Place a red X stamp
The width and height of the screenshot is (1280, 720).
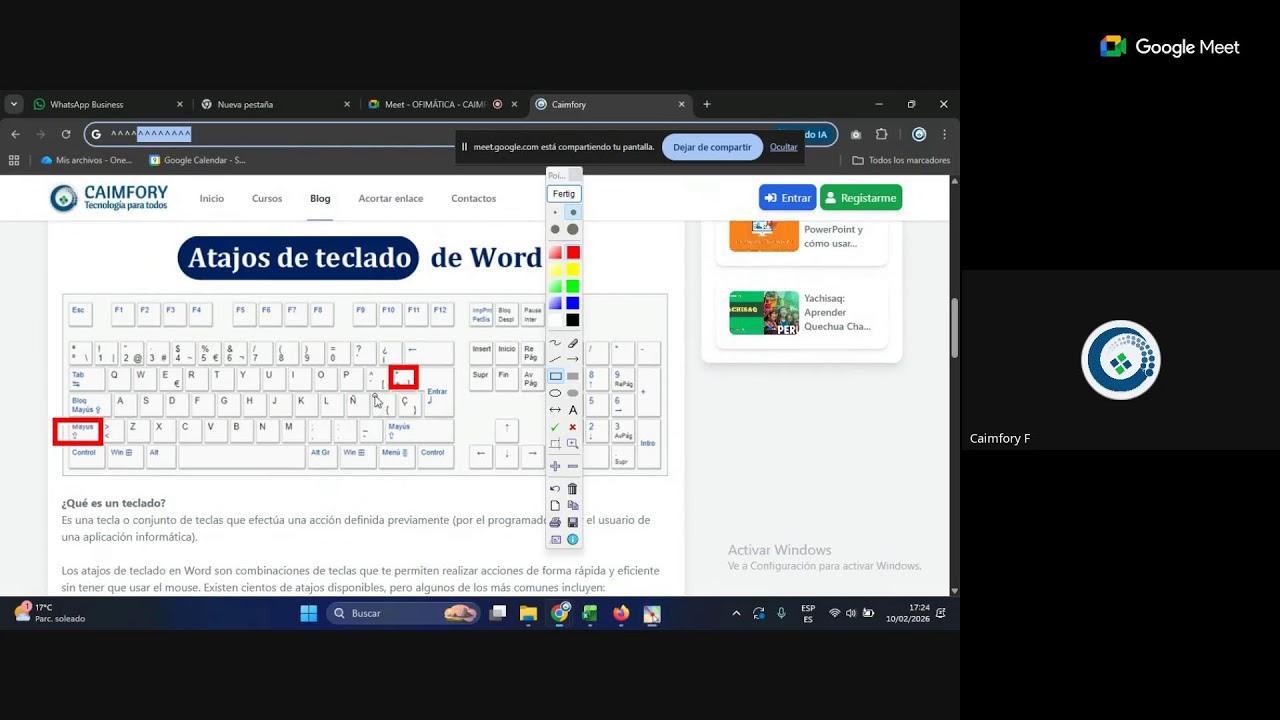pyautogui.click(x=573, y=427)
